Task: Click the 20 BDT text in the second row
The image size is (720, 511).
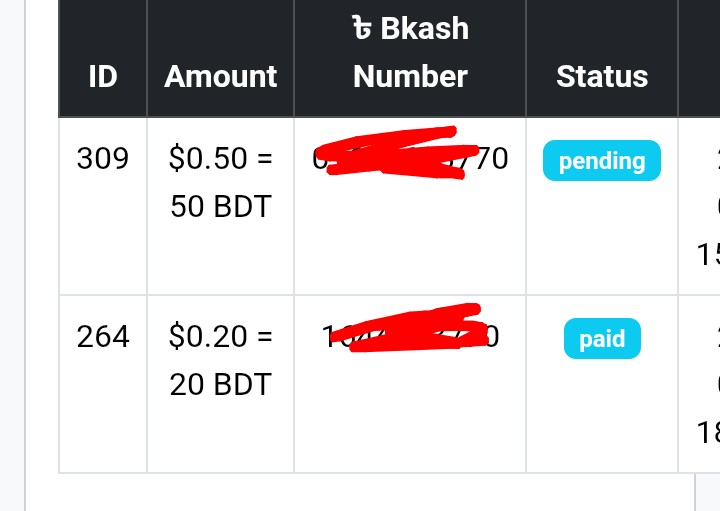Action: [221, 384]
